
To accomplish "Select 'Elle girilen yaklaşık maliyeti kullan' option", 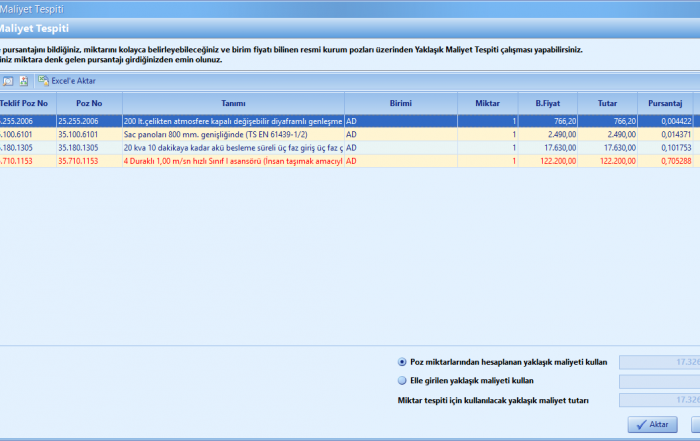I will 402,381.
